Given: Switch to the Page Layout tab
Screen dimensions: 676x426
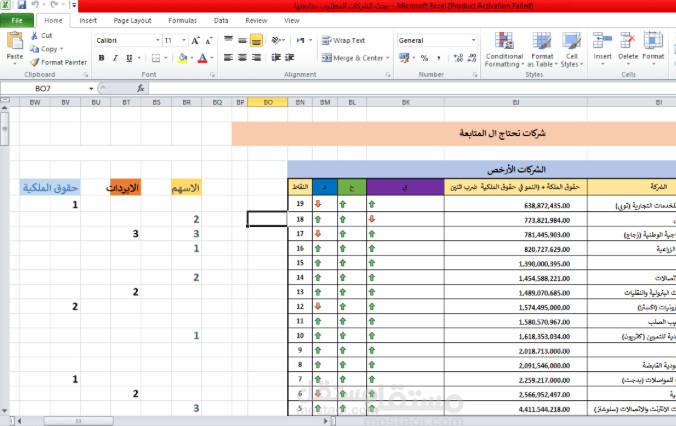Looking at the screenshot, I should point(132,20).
